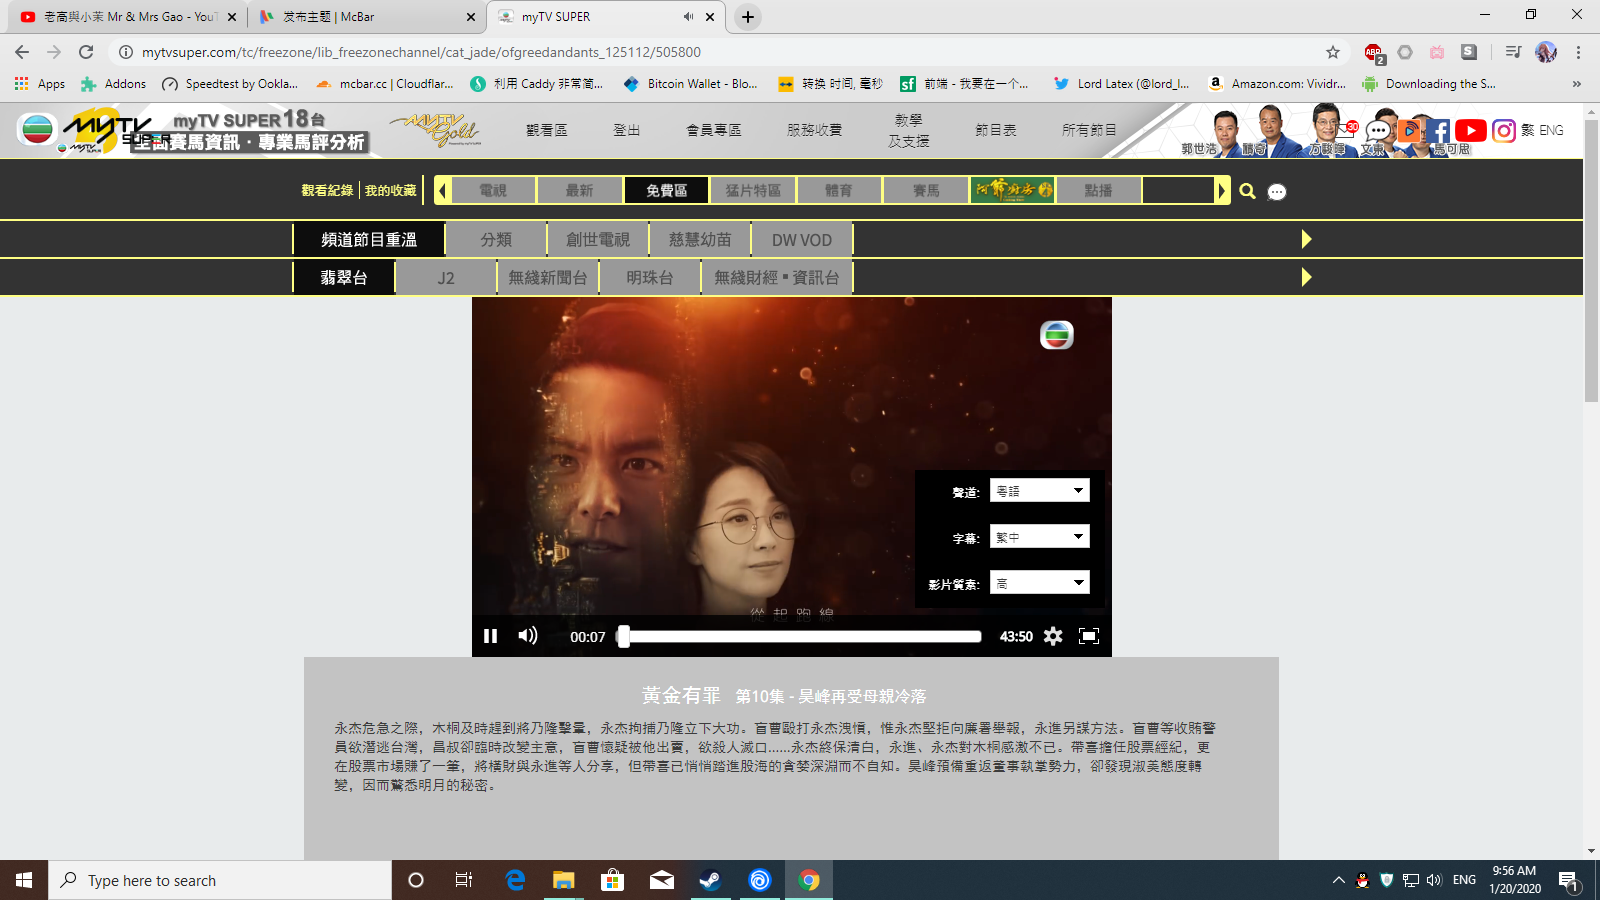The height and width of the screenshot is (900, 1600).
Task: Open the audio channel 聲道 dropdown
Action: [1039, 490]
